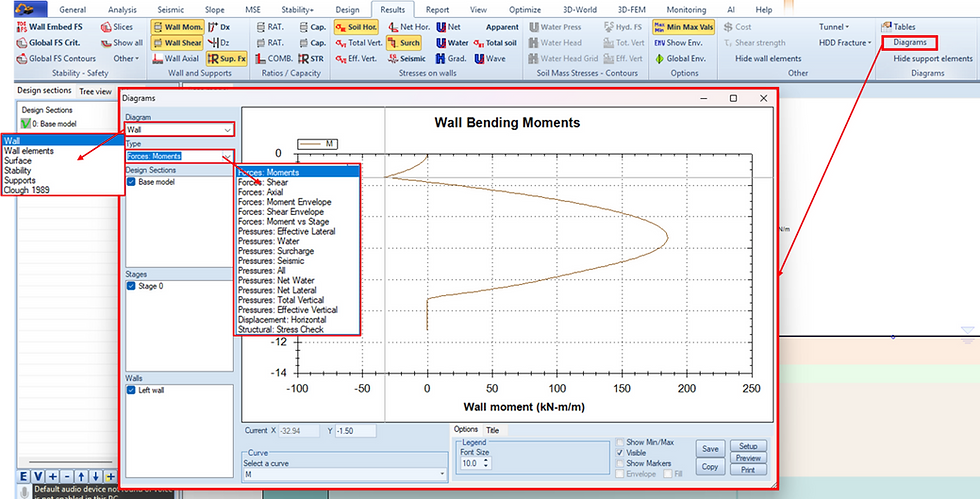Open the Tables view
The width and height of the screenshot is (980, 499).
tap(898, 27)
